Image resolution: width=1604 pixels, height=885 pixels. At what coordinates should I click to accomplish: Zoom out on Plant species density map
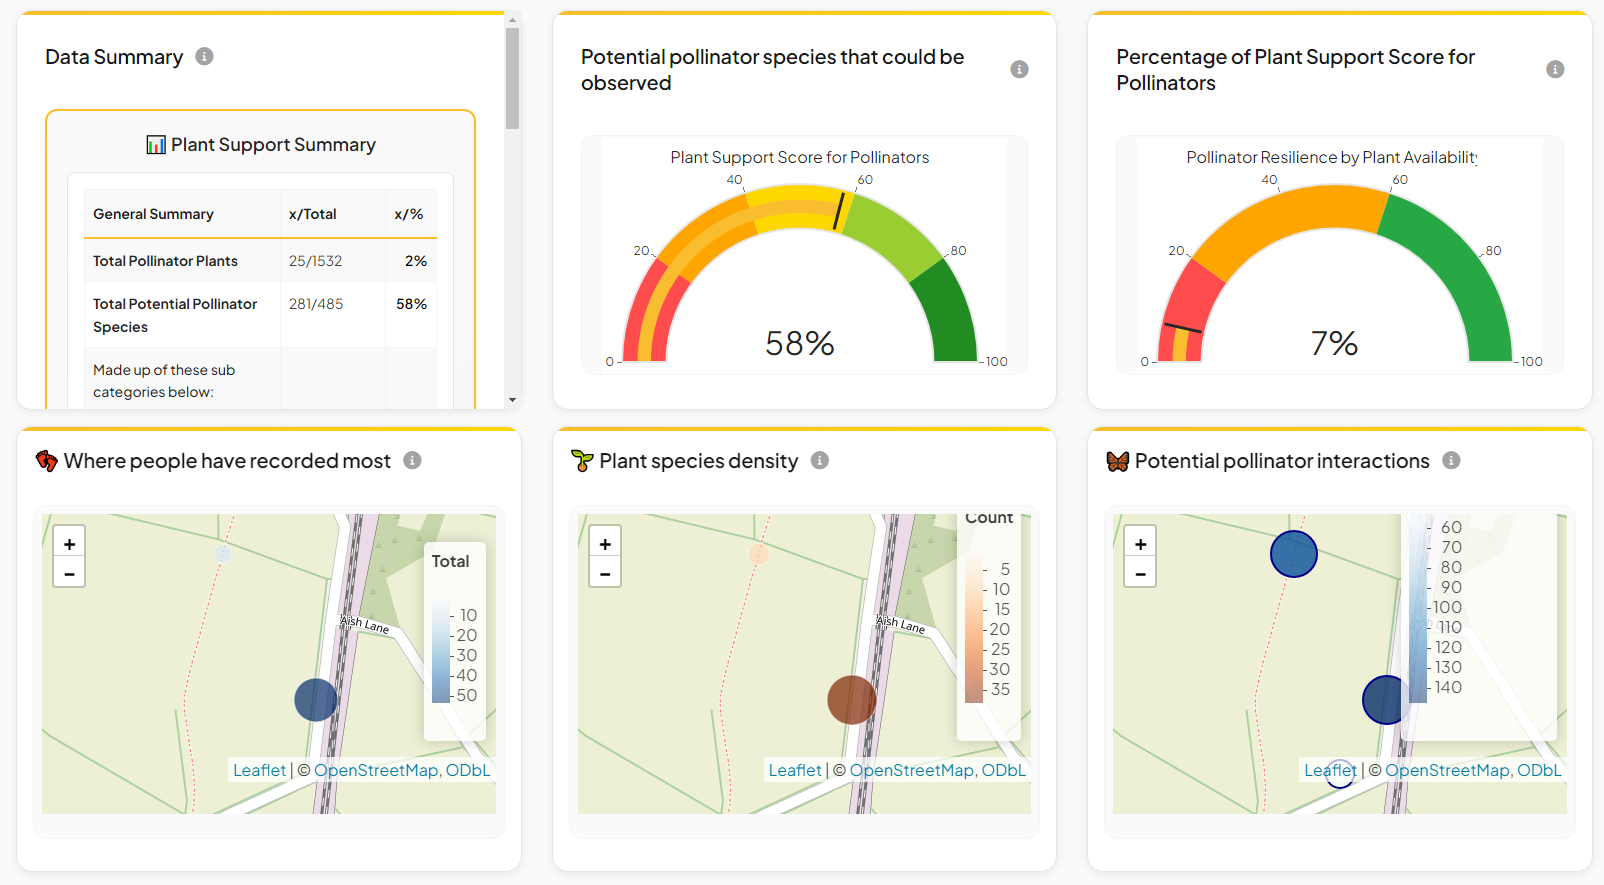pos(605,573)
